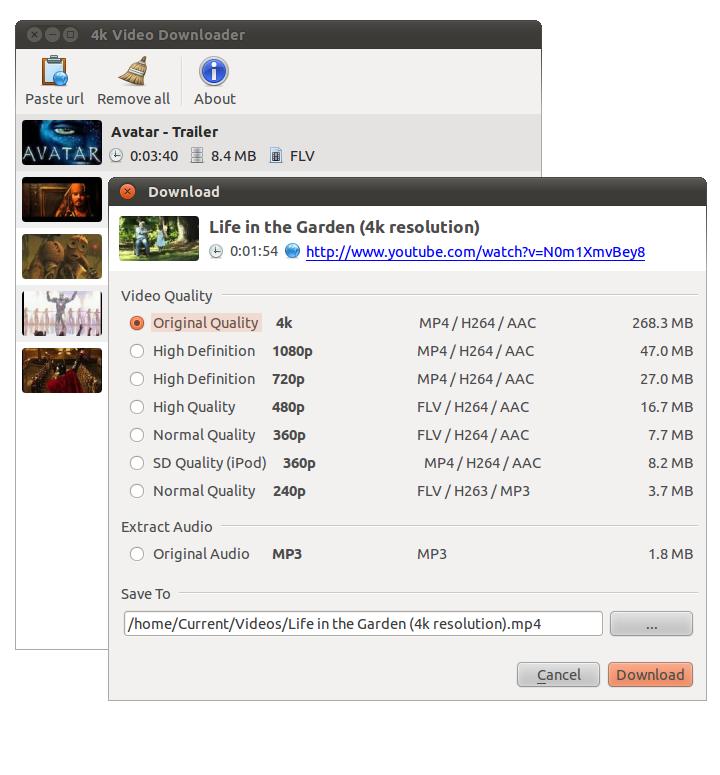Viewport: 720px width, 775px height.
Task: Click the file size icon beside 8.4 MB
Action: (197, 156)
